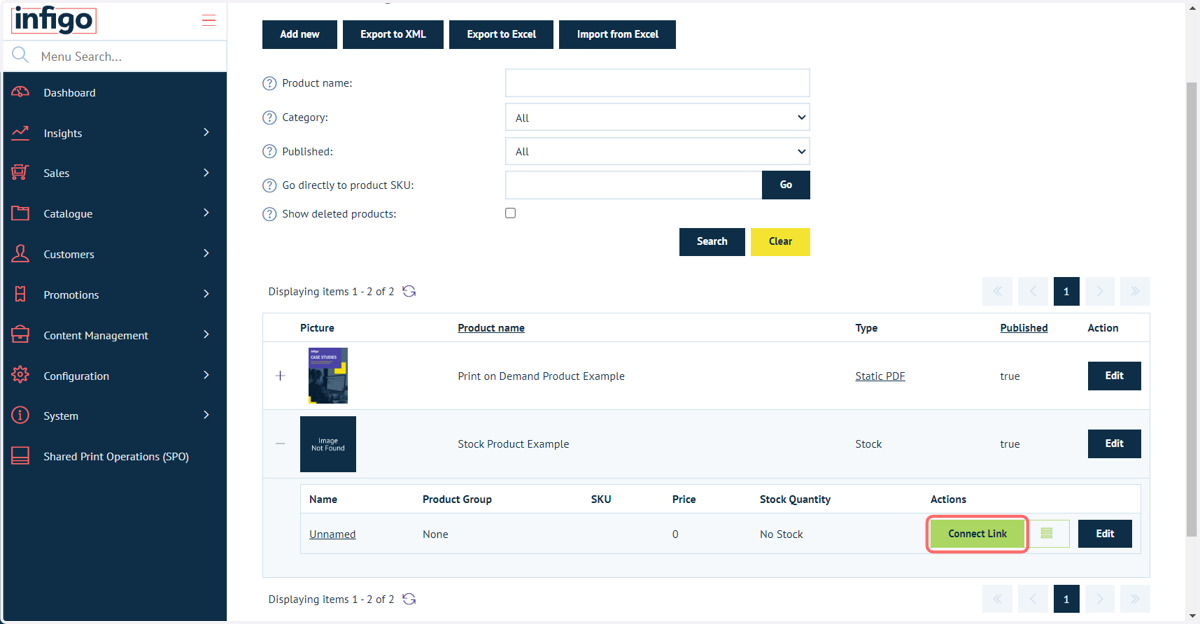Click help icon beside Product name
This screenshot has height=624, width=1200.
[x=269, y=83]
